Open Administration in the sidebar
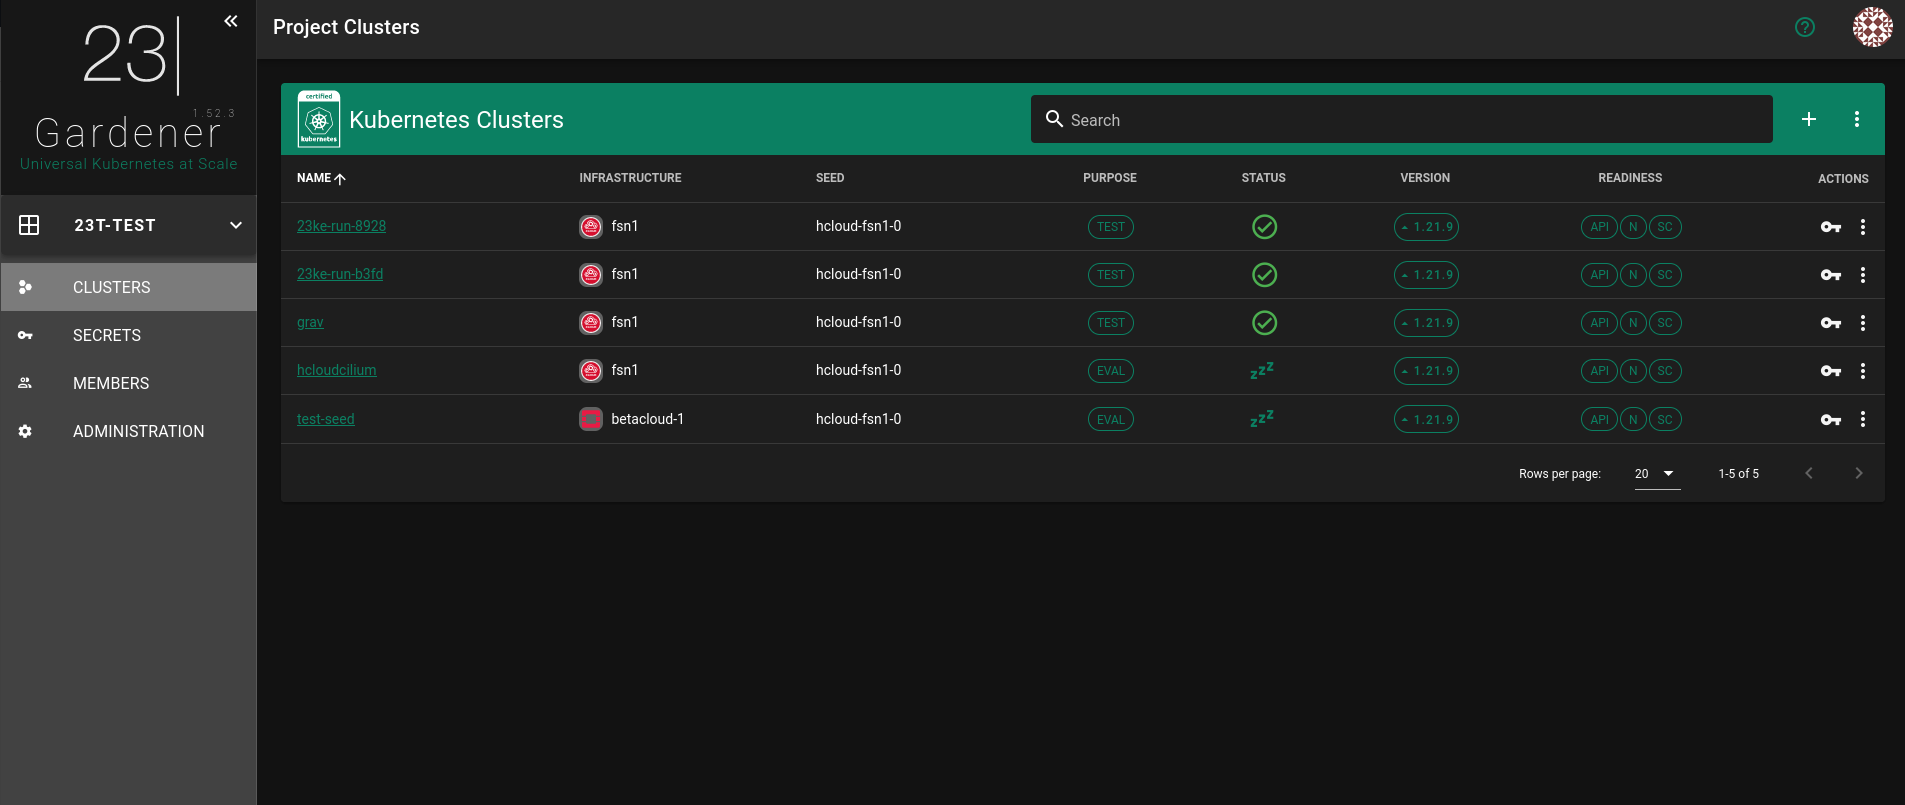 tap(129, 431)
